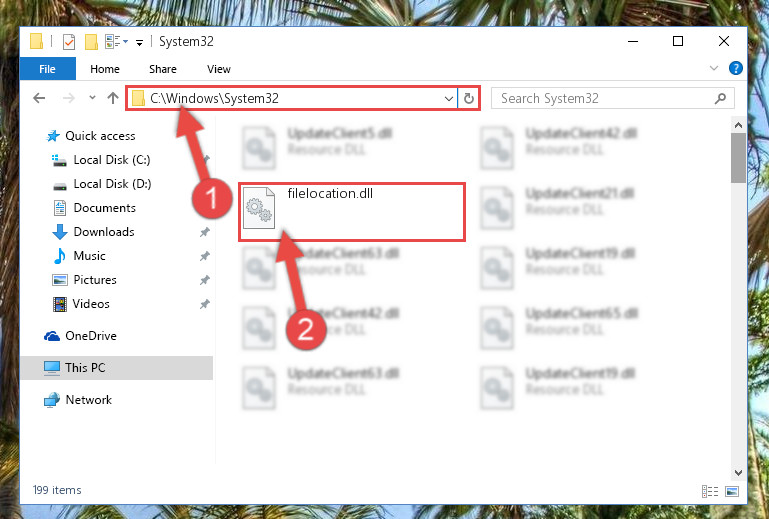
Task: Switch to the View ribbon tab
Action: (219, 69)
